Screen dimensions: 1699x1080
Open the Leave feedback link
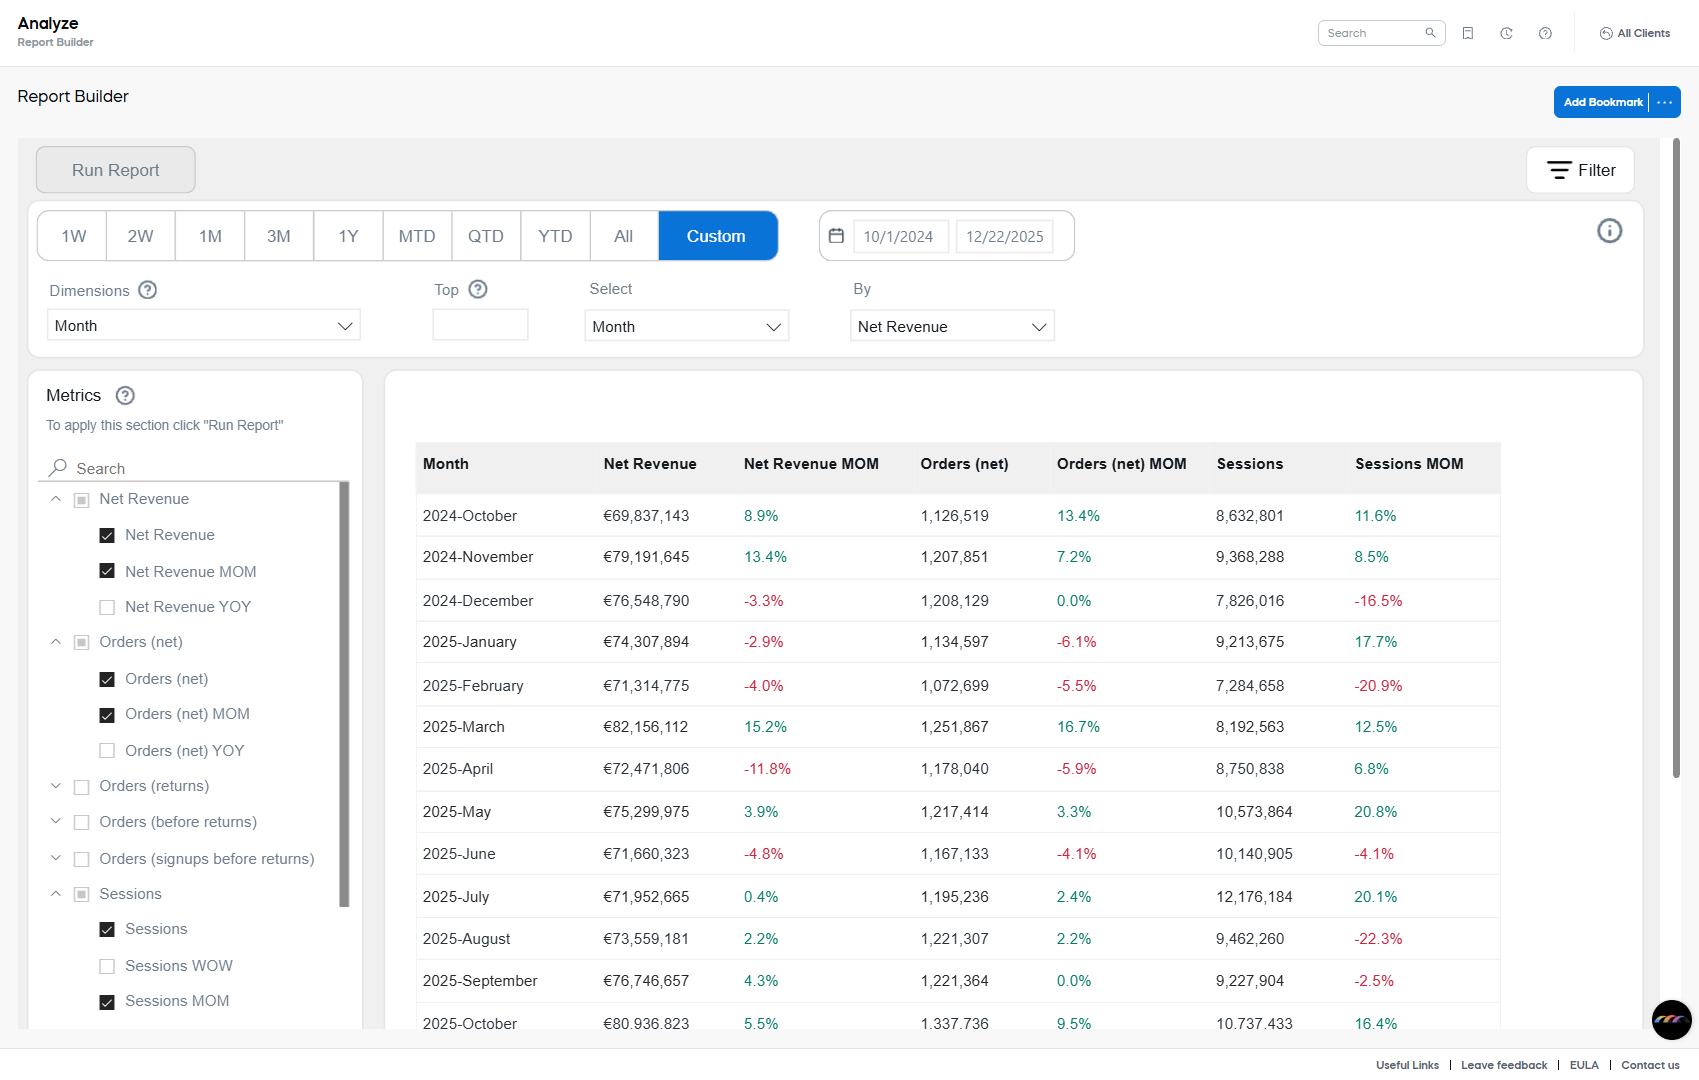coord(1504,1065)
